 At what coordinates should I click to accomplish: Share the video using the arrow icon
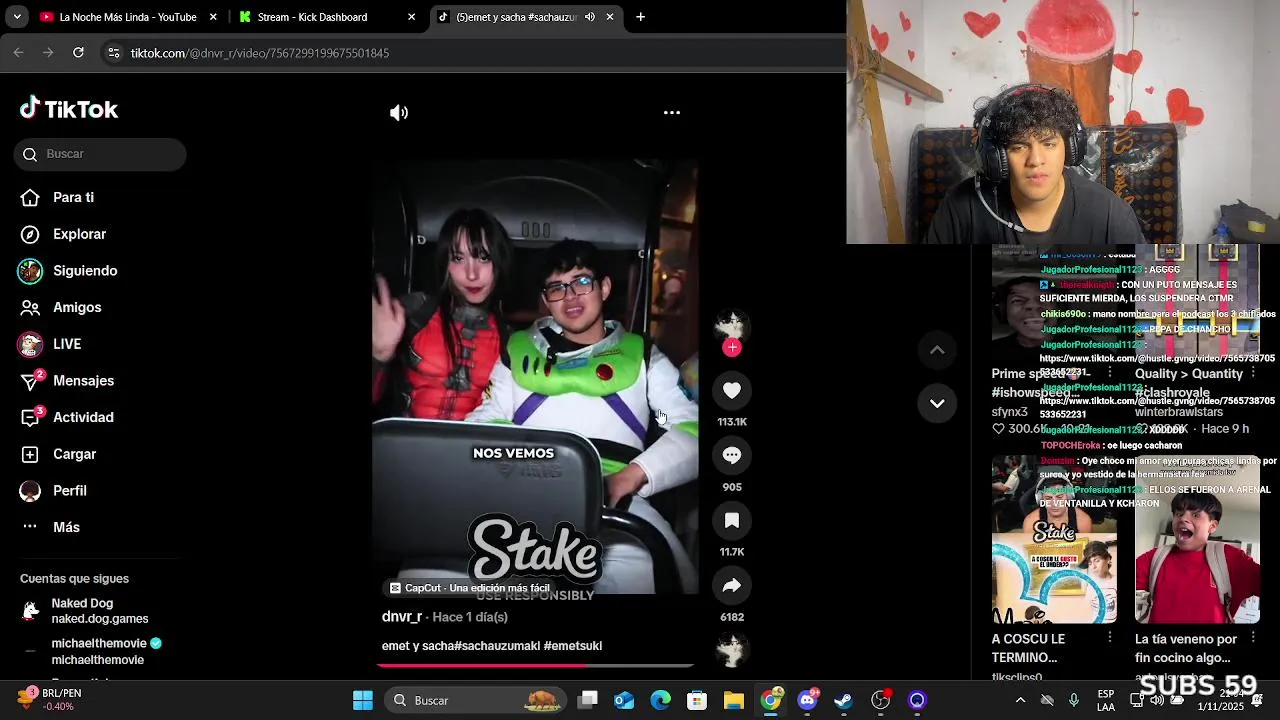click(x=732, y=585)
